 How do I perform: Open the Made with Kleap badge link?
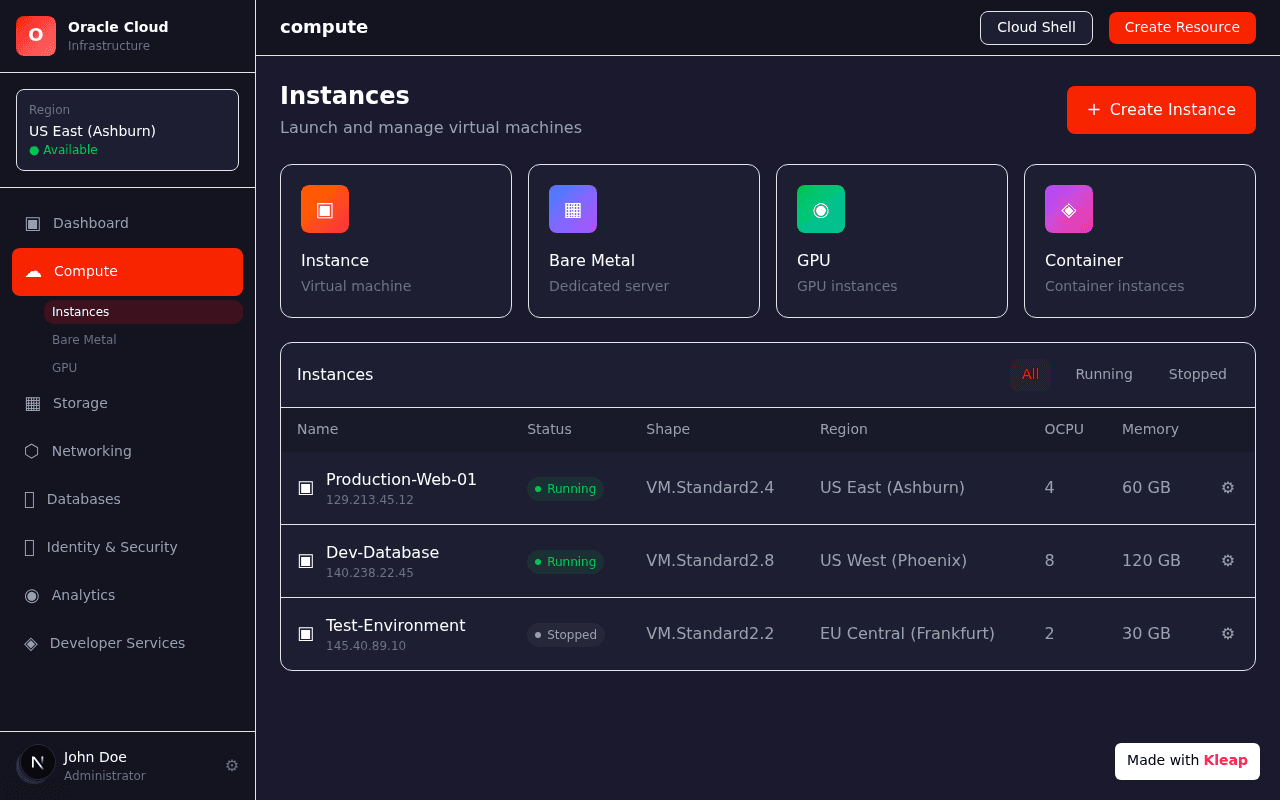point(1187,761)
